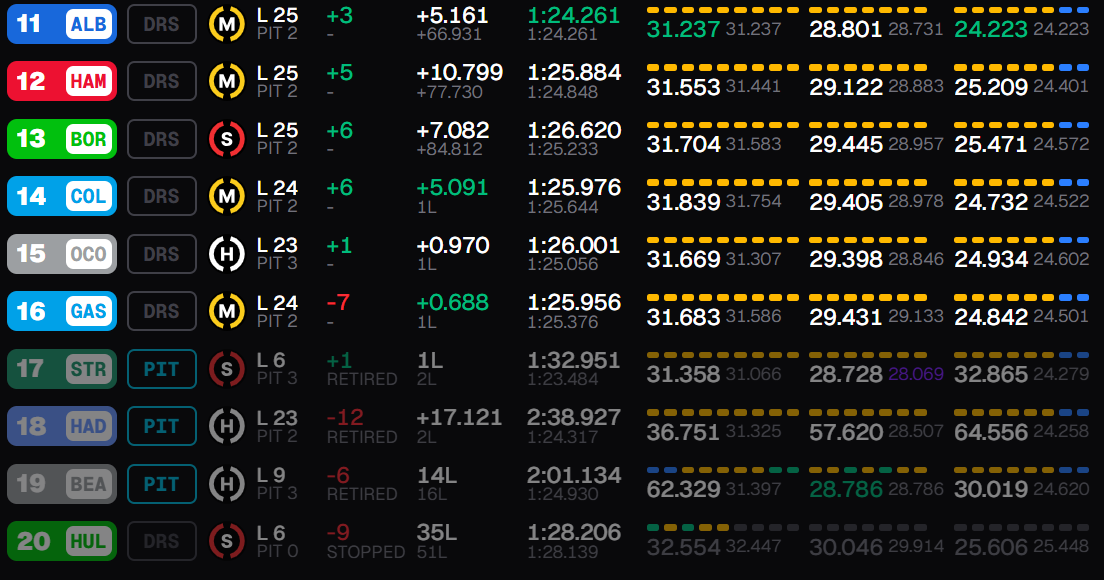1104x580 pixels.
Task: Click the DRS indicator for ALB
Action: [162, 24]
